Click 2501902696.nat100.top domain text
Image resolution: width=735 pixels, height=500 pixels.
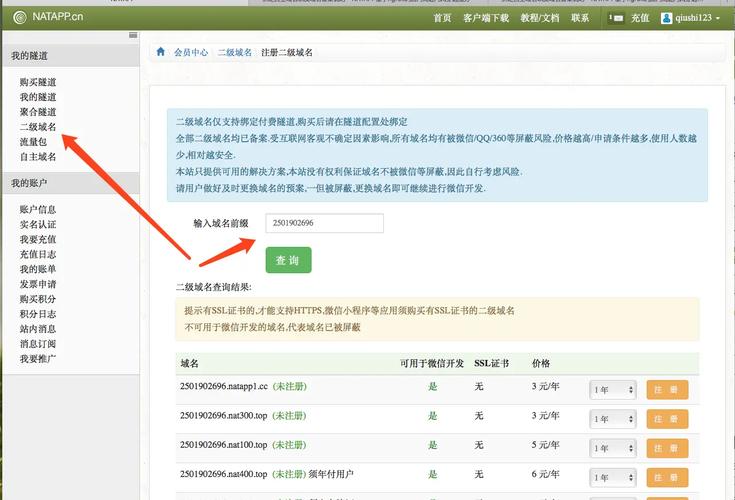tap(224, 445)
